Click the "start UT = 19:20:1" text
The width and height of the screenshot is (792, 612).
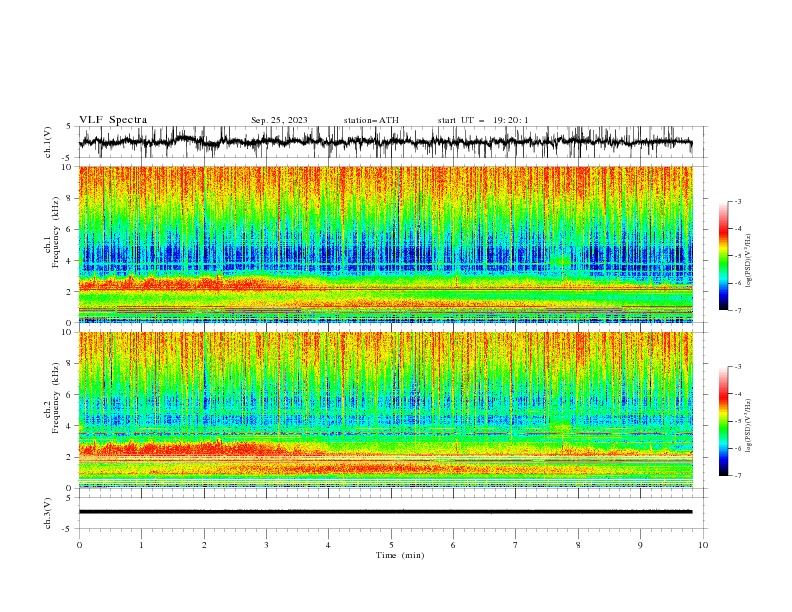483,120
